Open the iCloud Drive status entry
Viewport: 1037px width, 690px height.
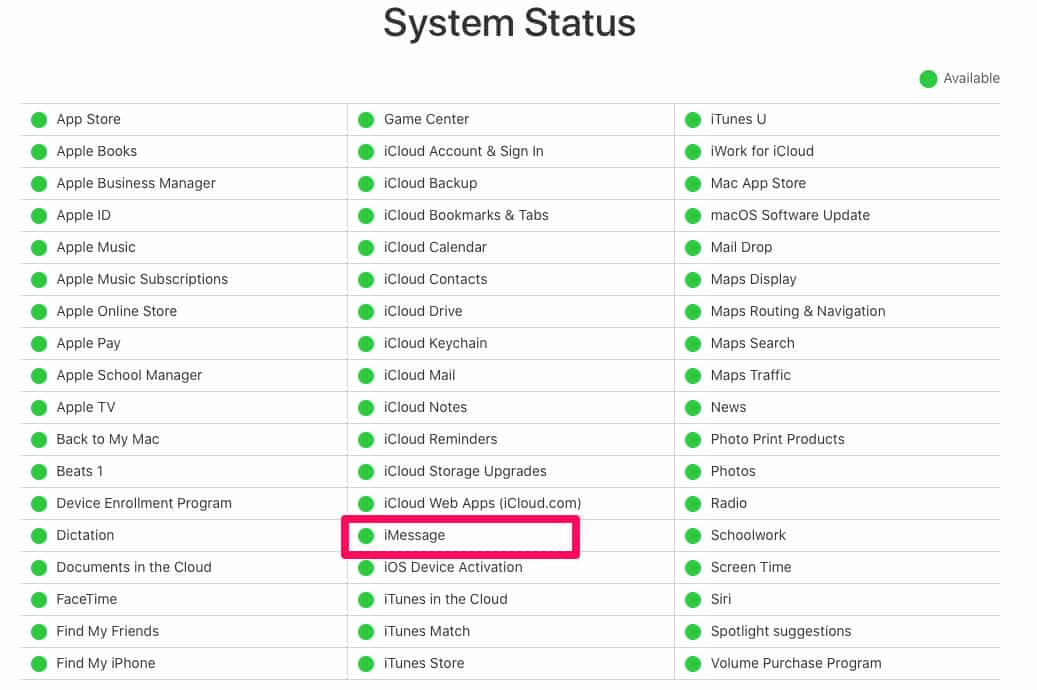coord(423,312)
